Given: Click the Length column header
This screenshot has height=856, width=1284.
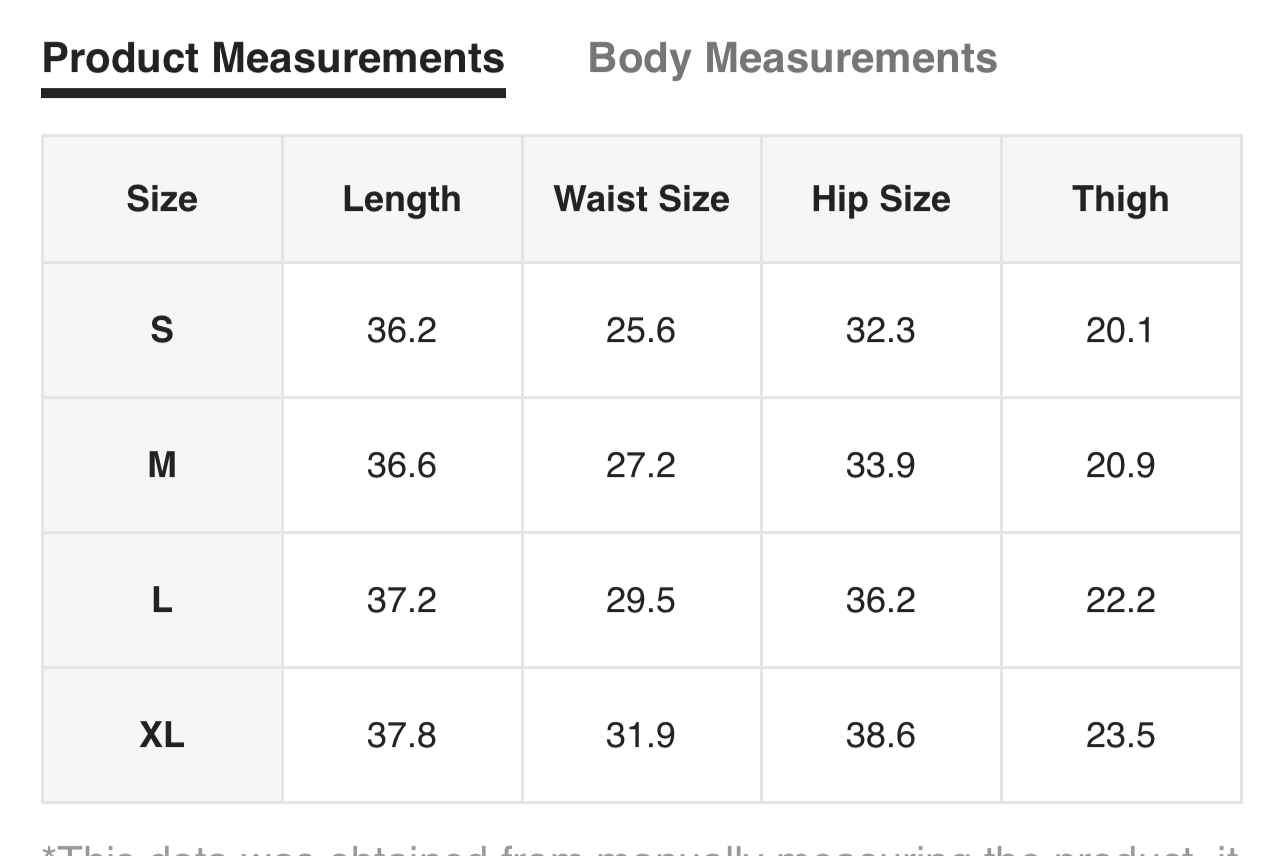Looking at the screenshot, I should coord(402,199).
